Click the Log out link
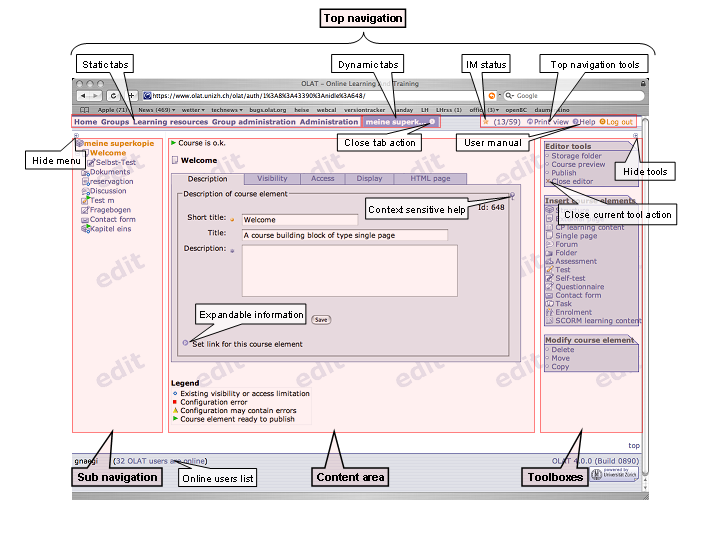Screen dimensions: 720x540 pos(616,122)
